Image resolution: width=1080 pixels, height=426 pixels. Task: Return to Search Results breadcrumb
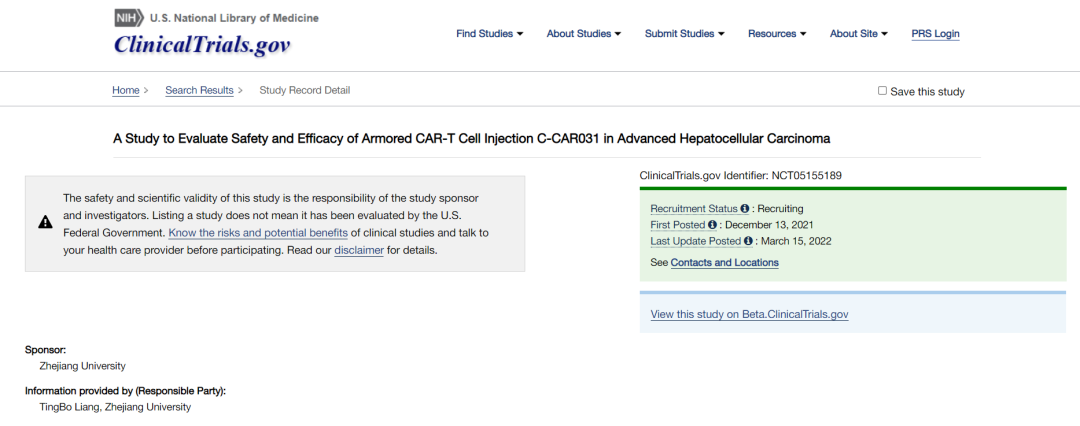click(x=199, y=90)
